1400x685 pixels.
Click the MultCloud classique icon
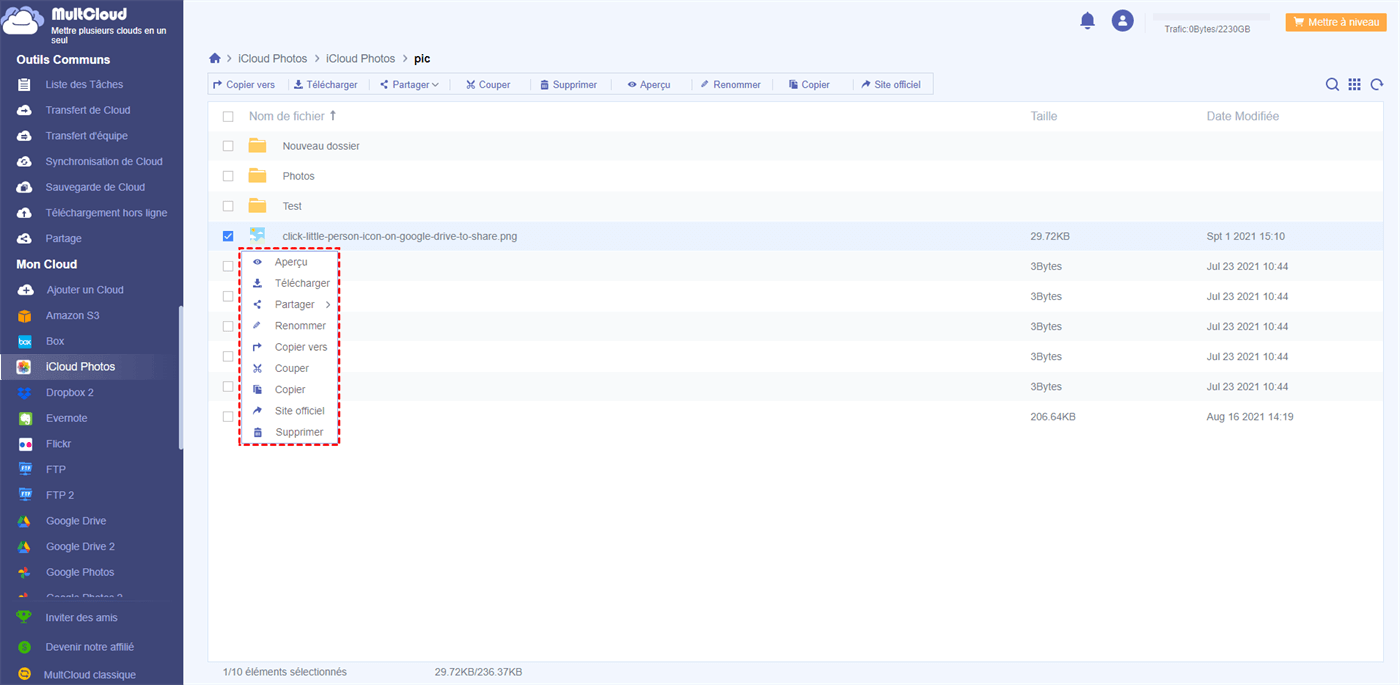click(24, 675)
